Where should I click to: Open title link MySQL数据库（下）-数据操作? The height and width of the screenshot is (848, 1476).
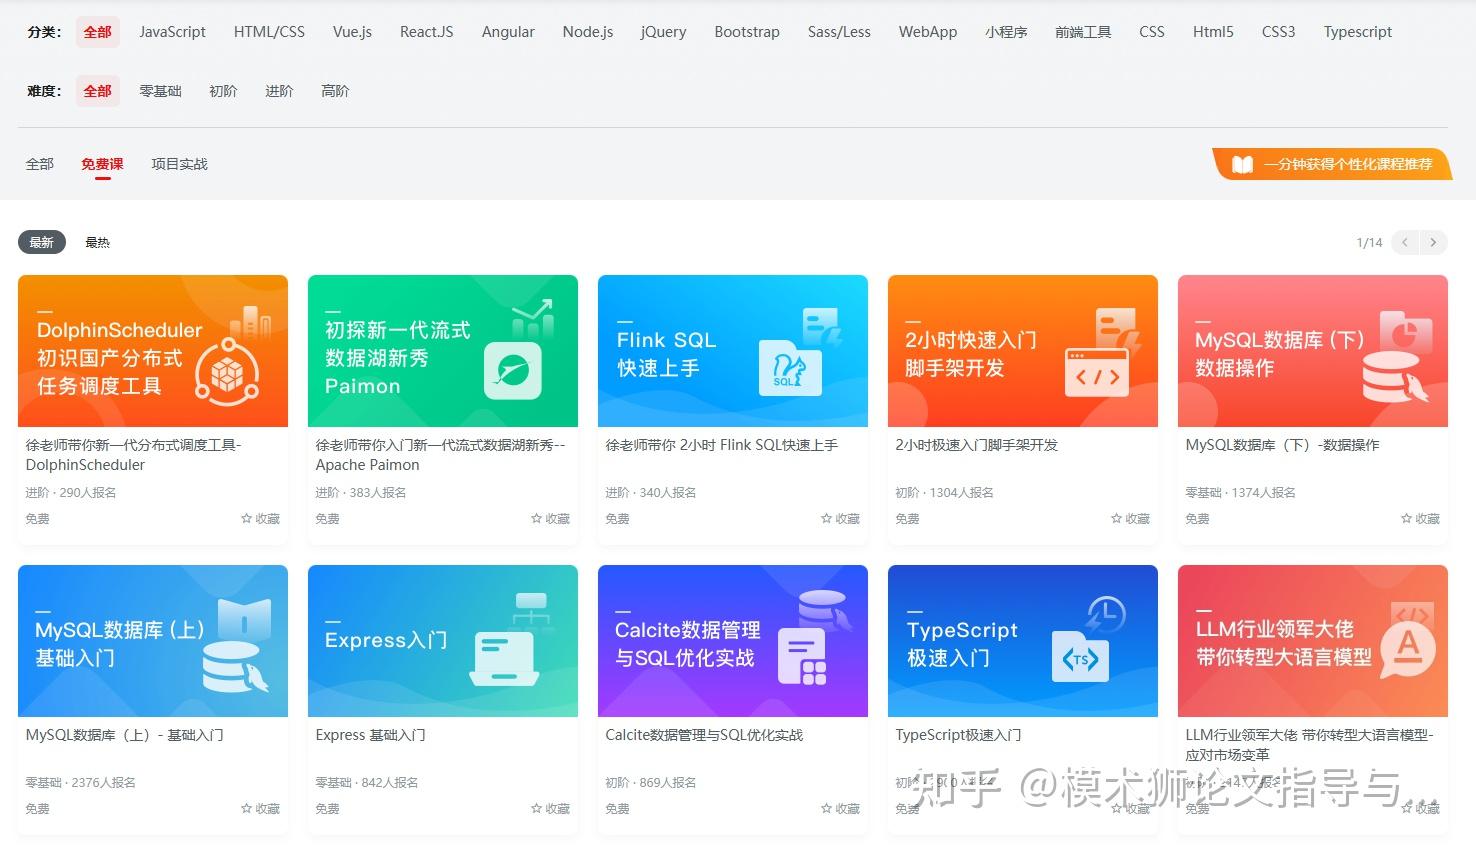pos(1282,445)
